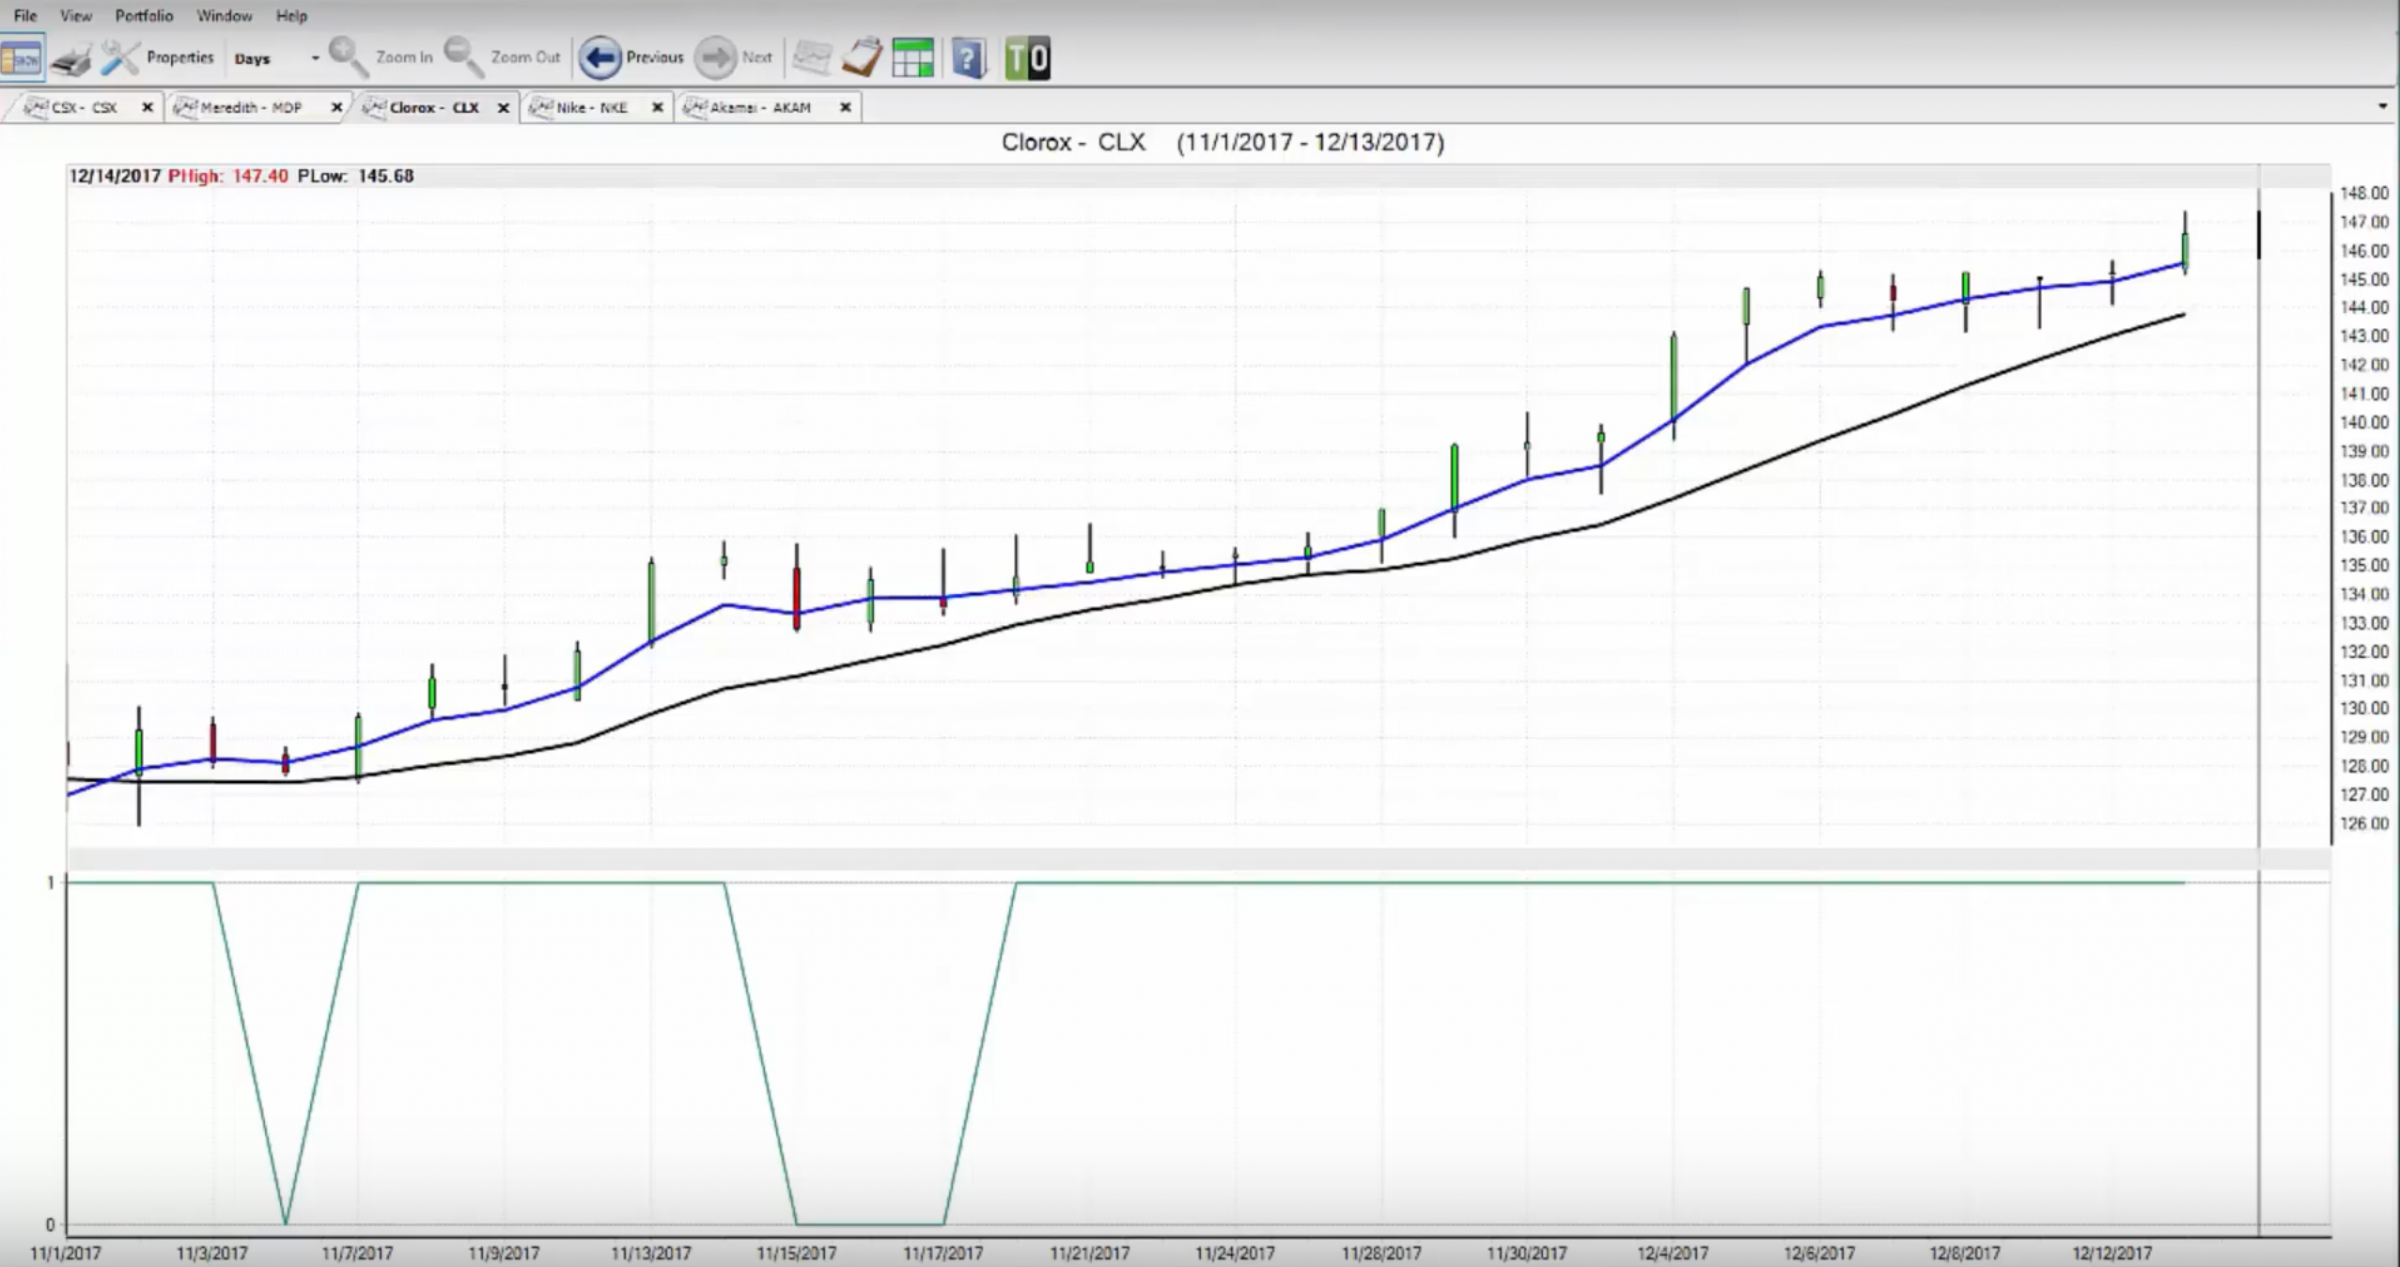Open the tab list arrow at far right
2400x1267 pixels.
coord(2383,106)
